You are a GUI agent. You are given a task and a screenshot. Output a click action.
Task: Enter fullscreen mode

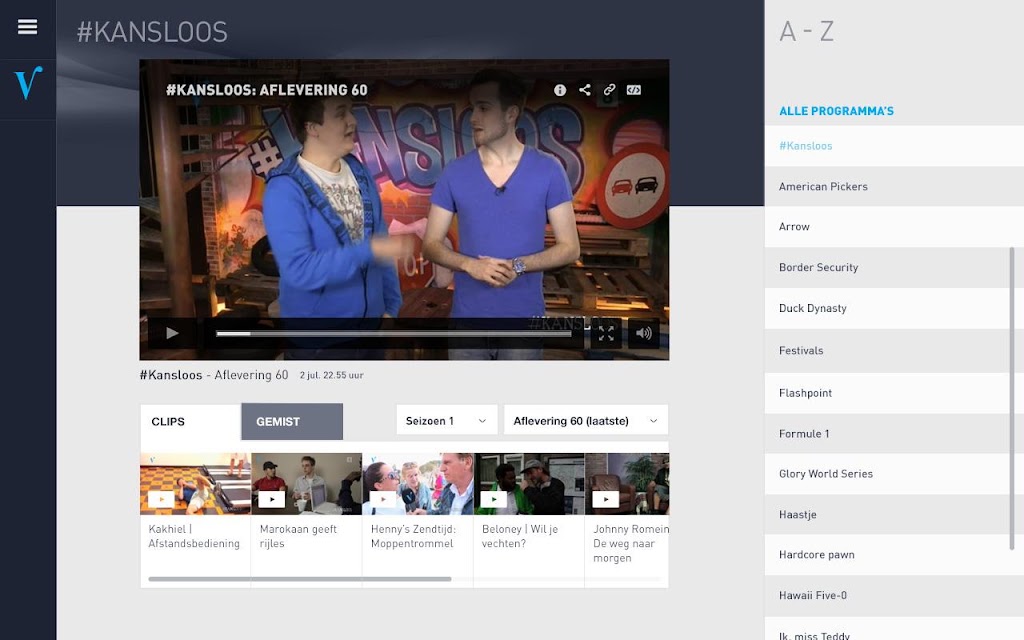606,334
